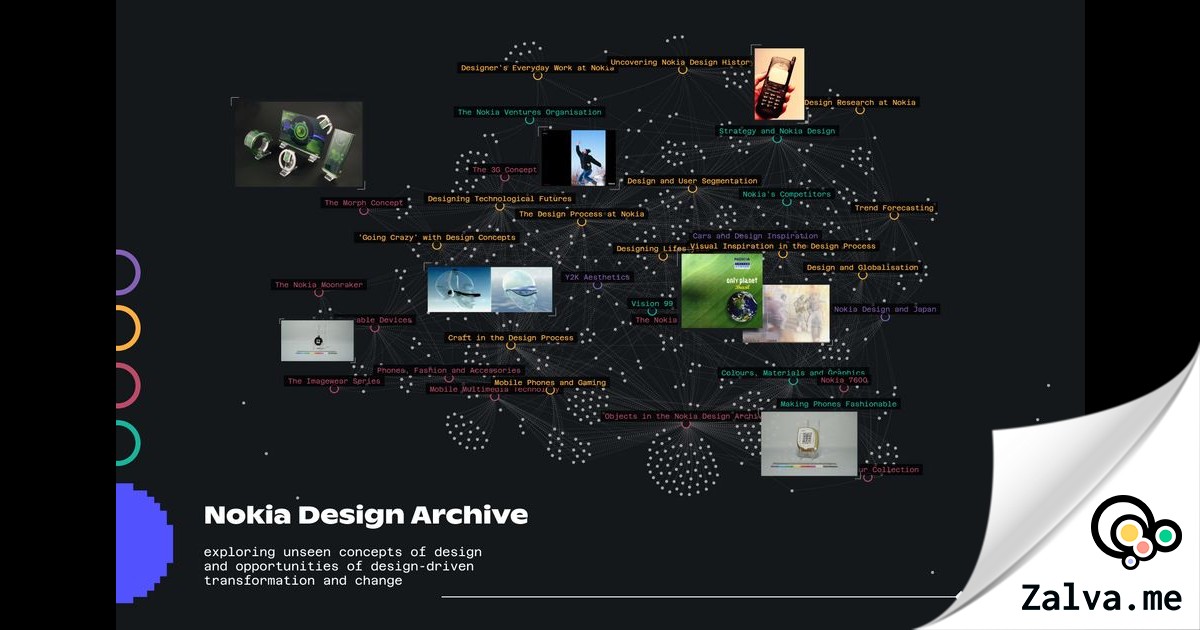The height and width of the screenshot is (630, 1200).
Task: Open 'Uncovering Nokia Design History' topic
Action: coord(680,62)
